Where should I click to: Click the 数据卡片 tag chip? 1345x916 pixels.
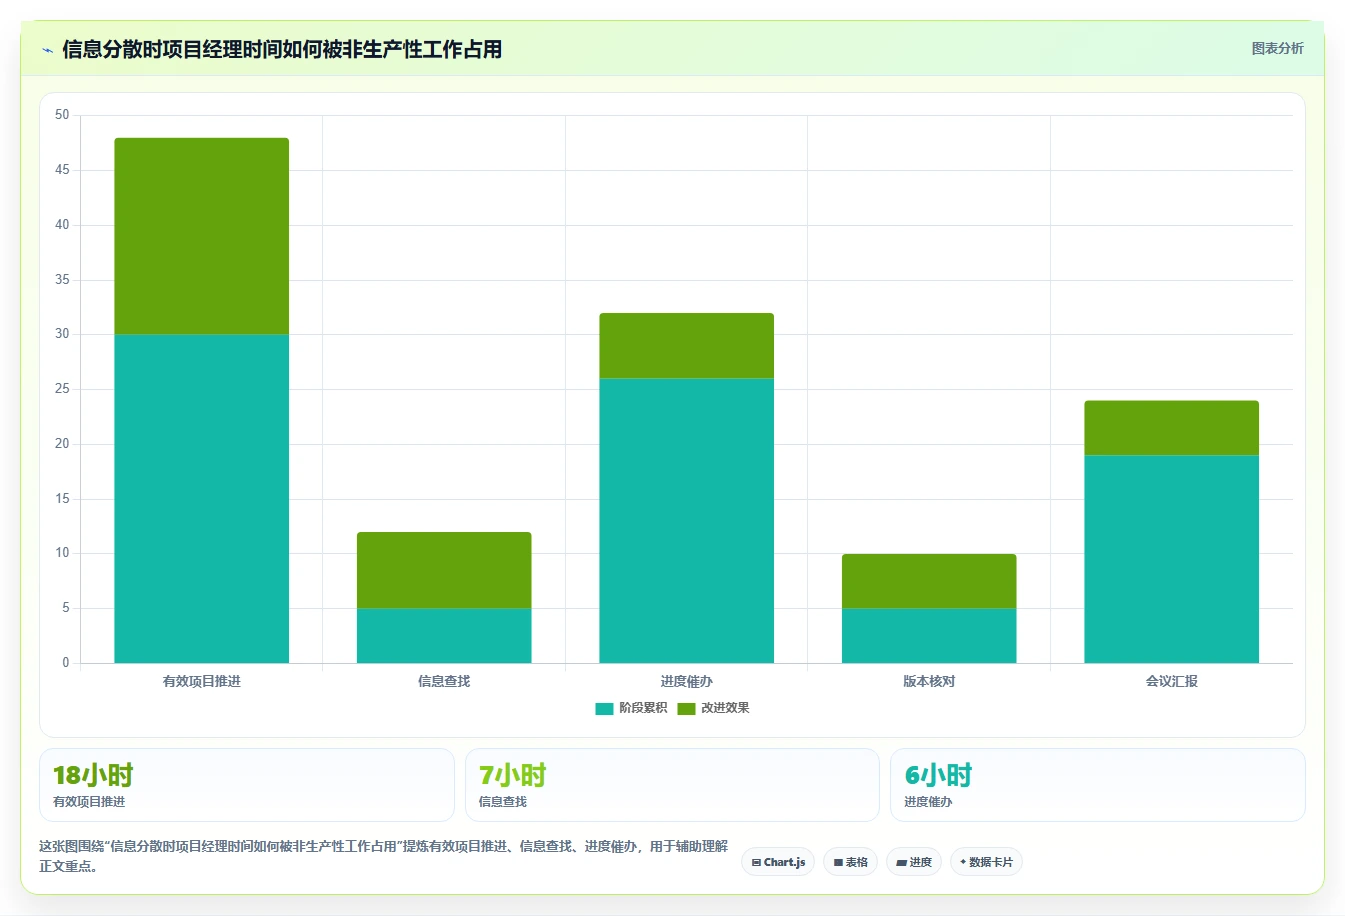coord(986,862)
